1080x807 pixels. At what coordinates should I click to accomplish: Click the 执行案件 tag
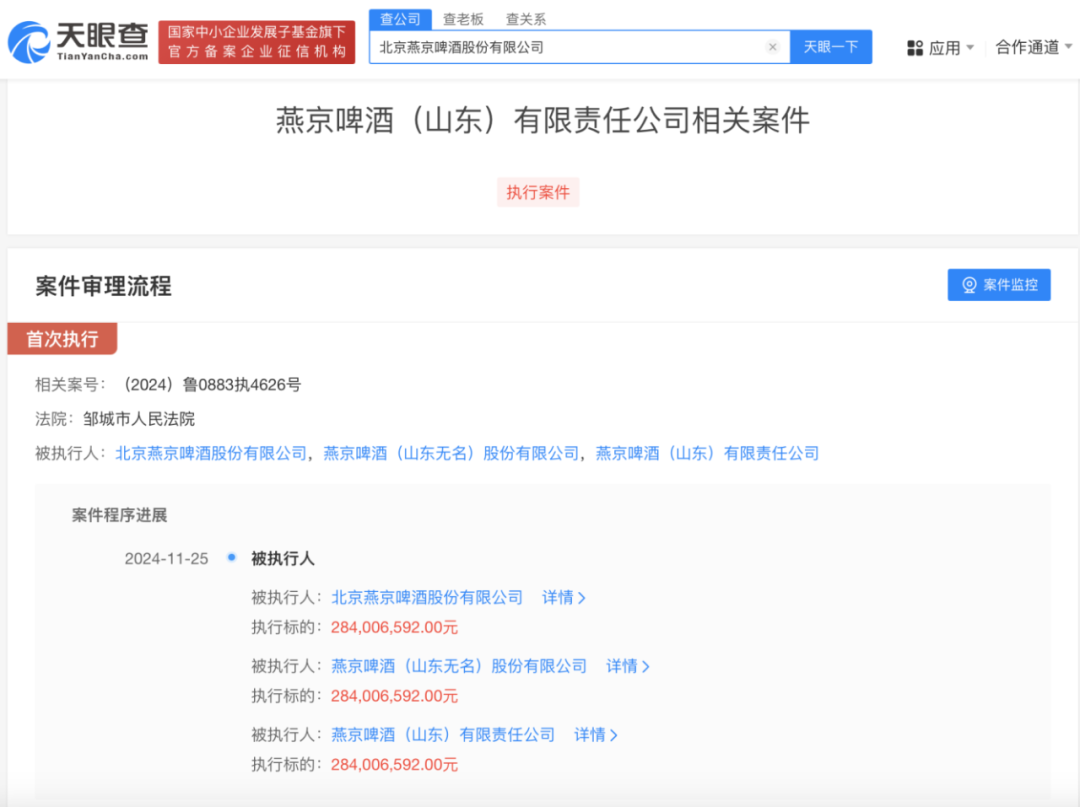coord(538,192)
